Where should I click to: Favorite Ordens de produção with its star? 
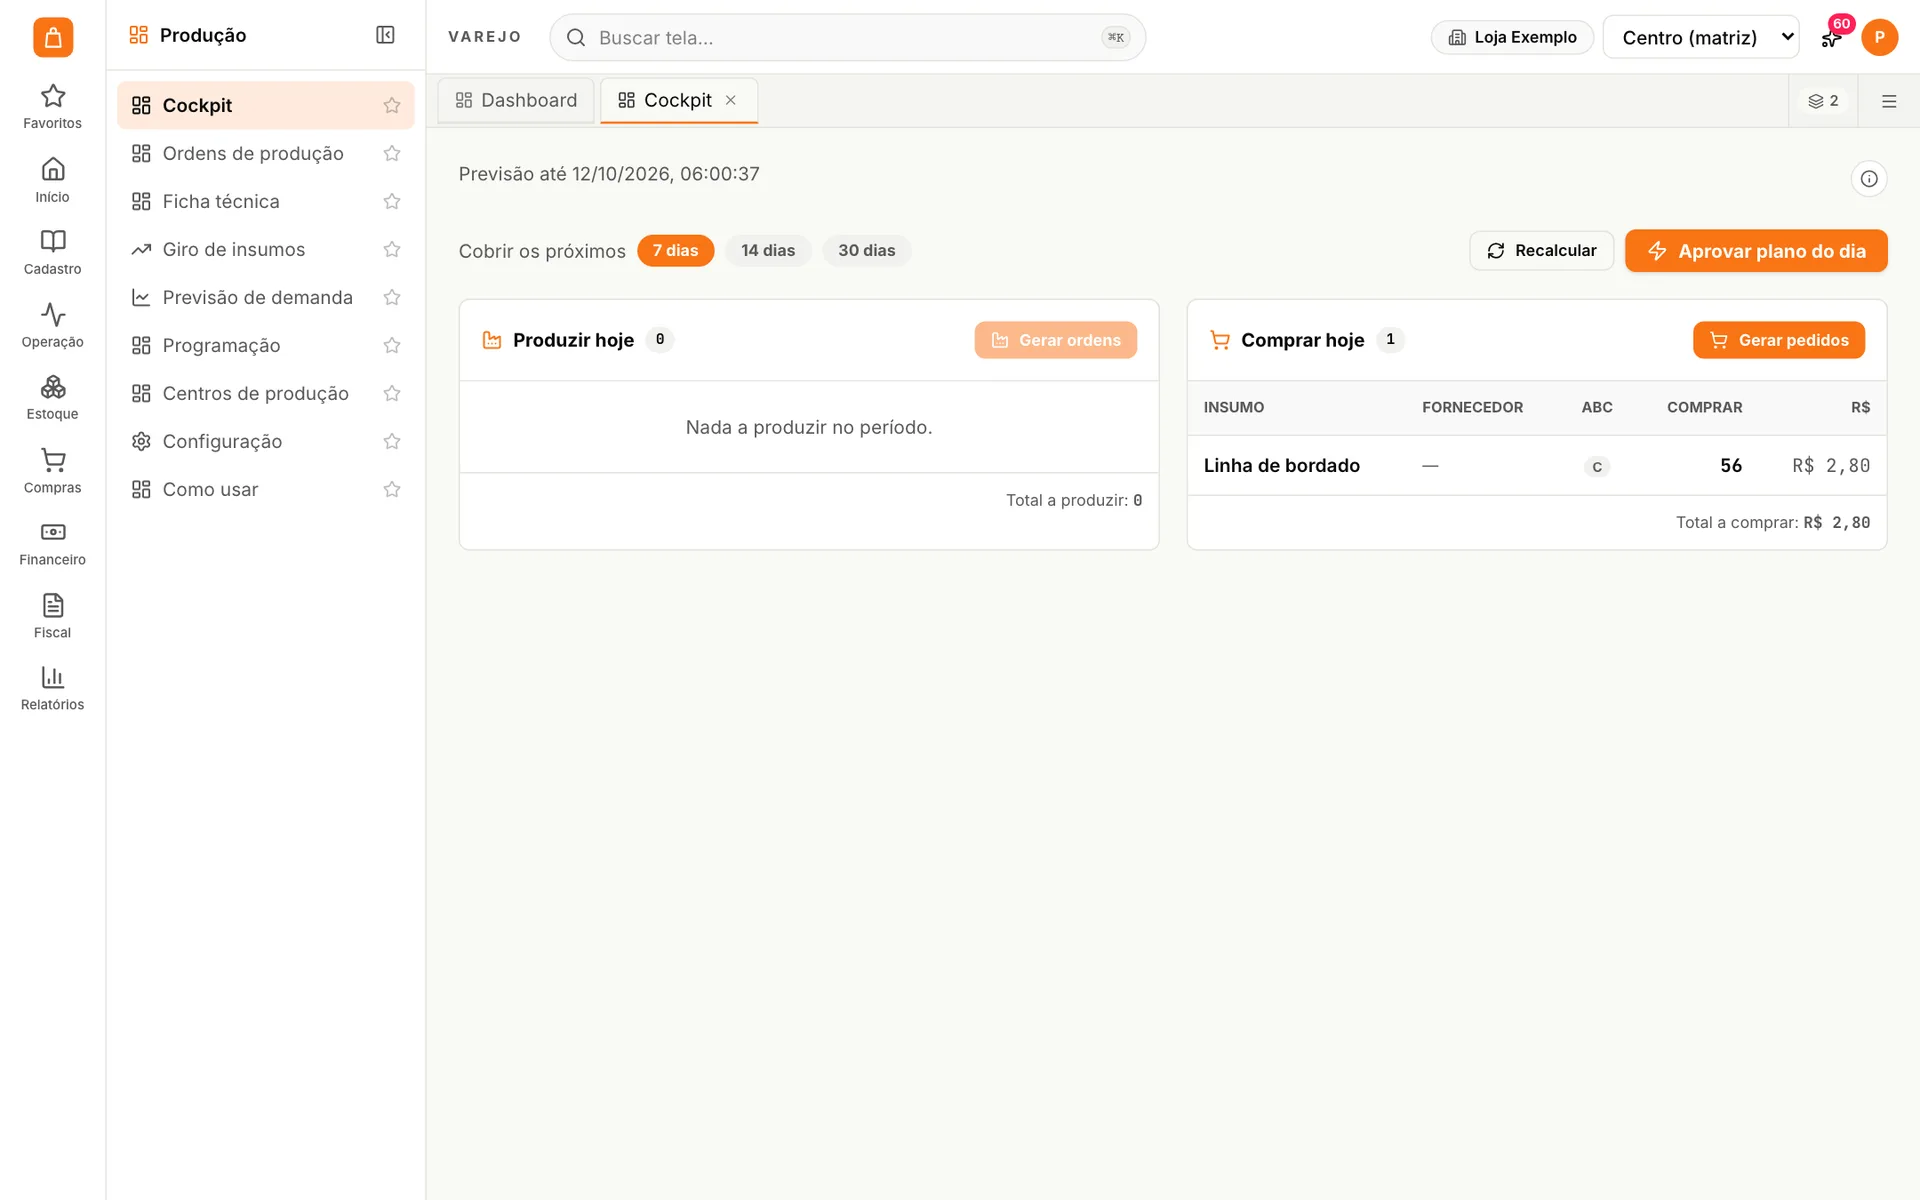pyautogui.click(x=392, y=153)
